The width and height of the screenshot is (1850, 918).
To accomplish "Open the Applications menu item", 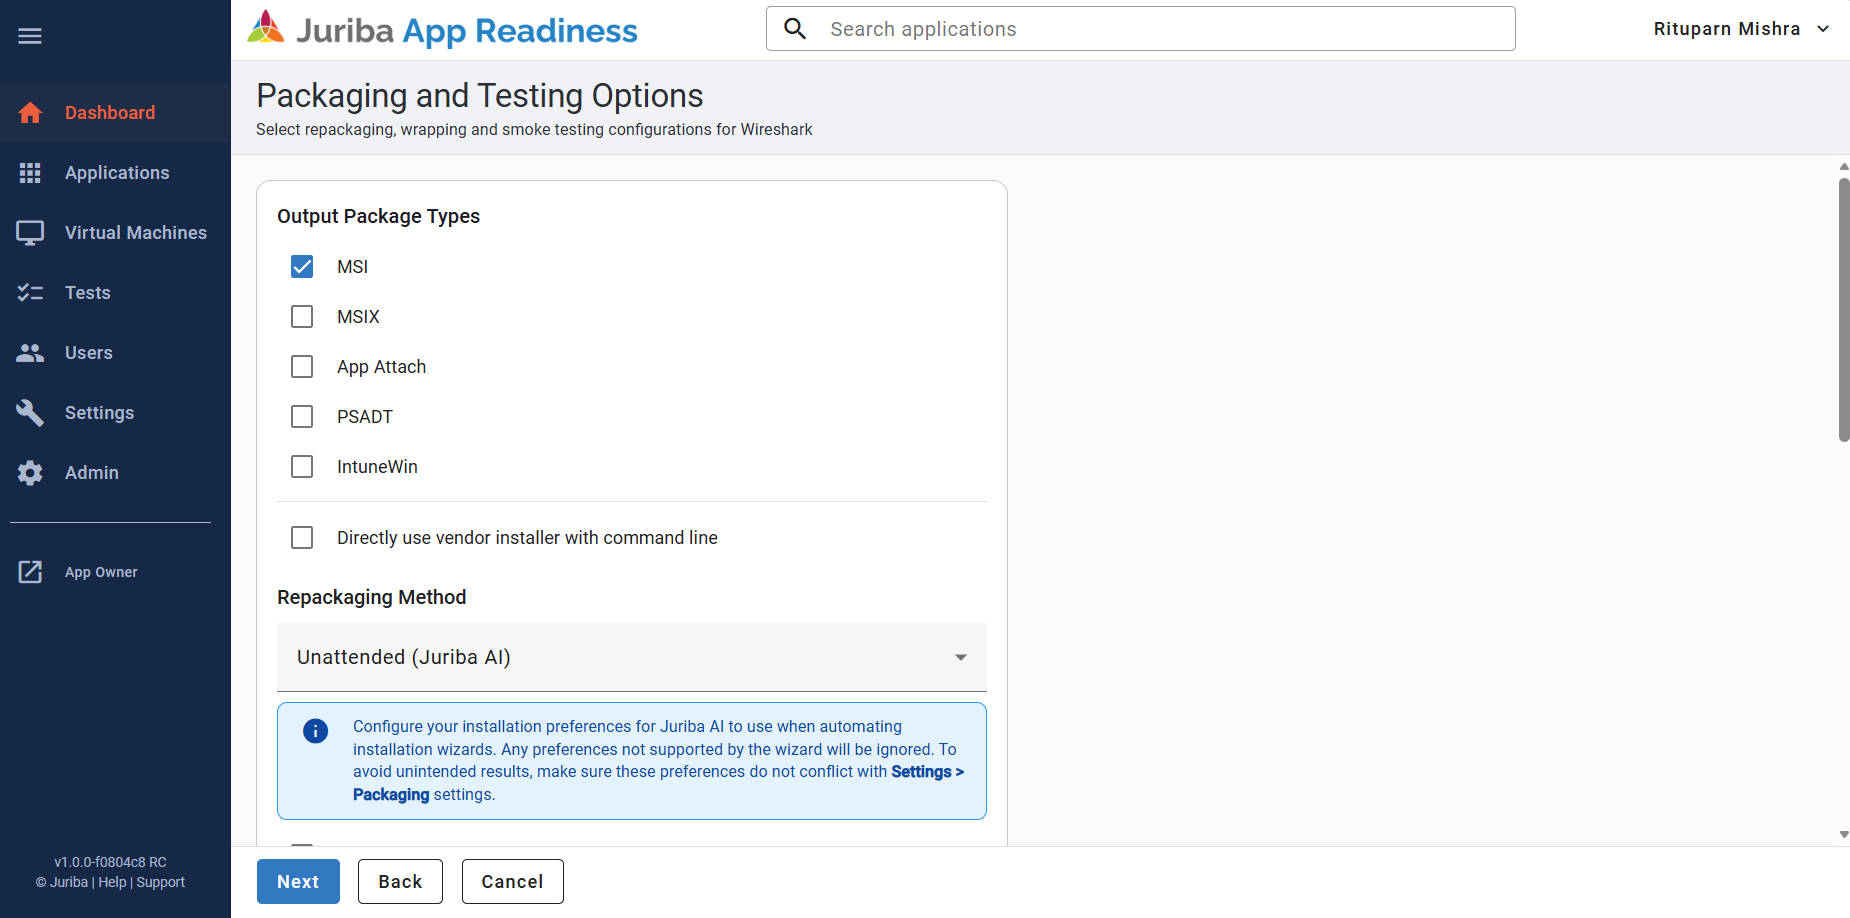I will 115,173.
